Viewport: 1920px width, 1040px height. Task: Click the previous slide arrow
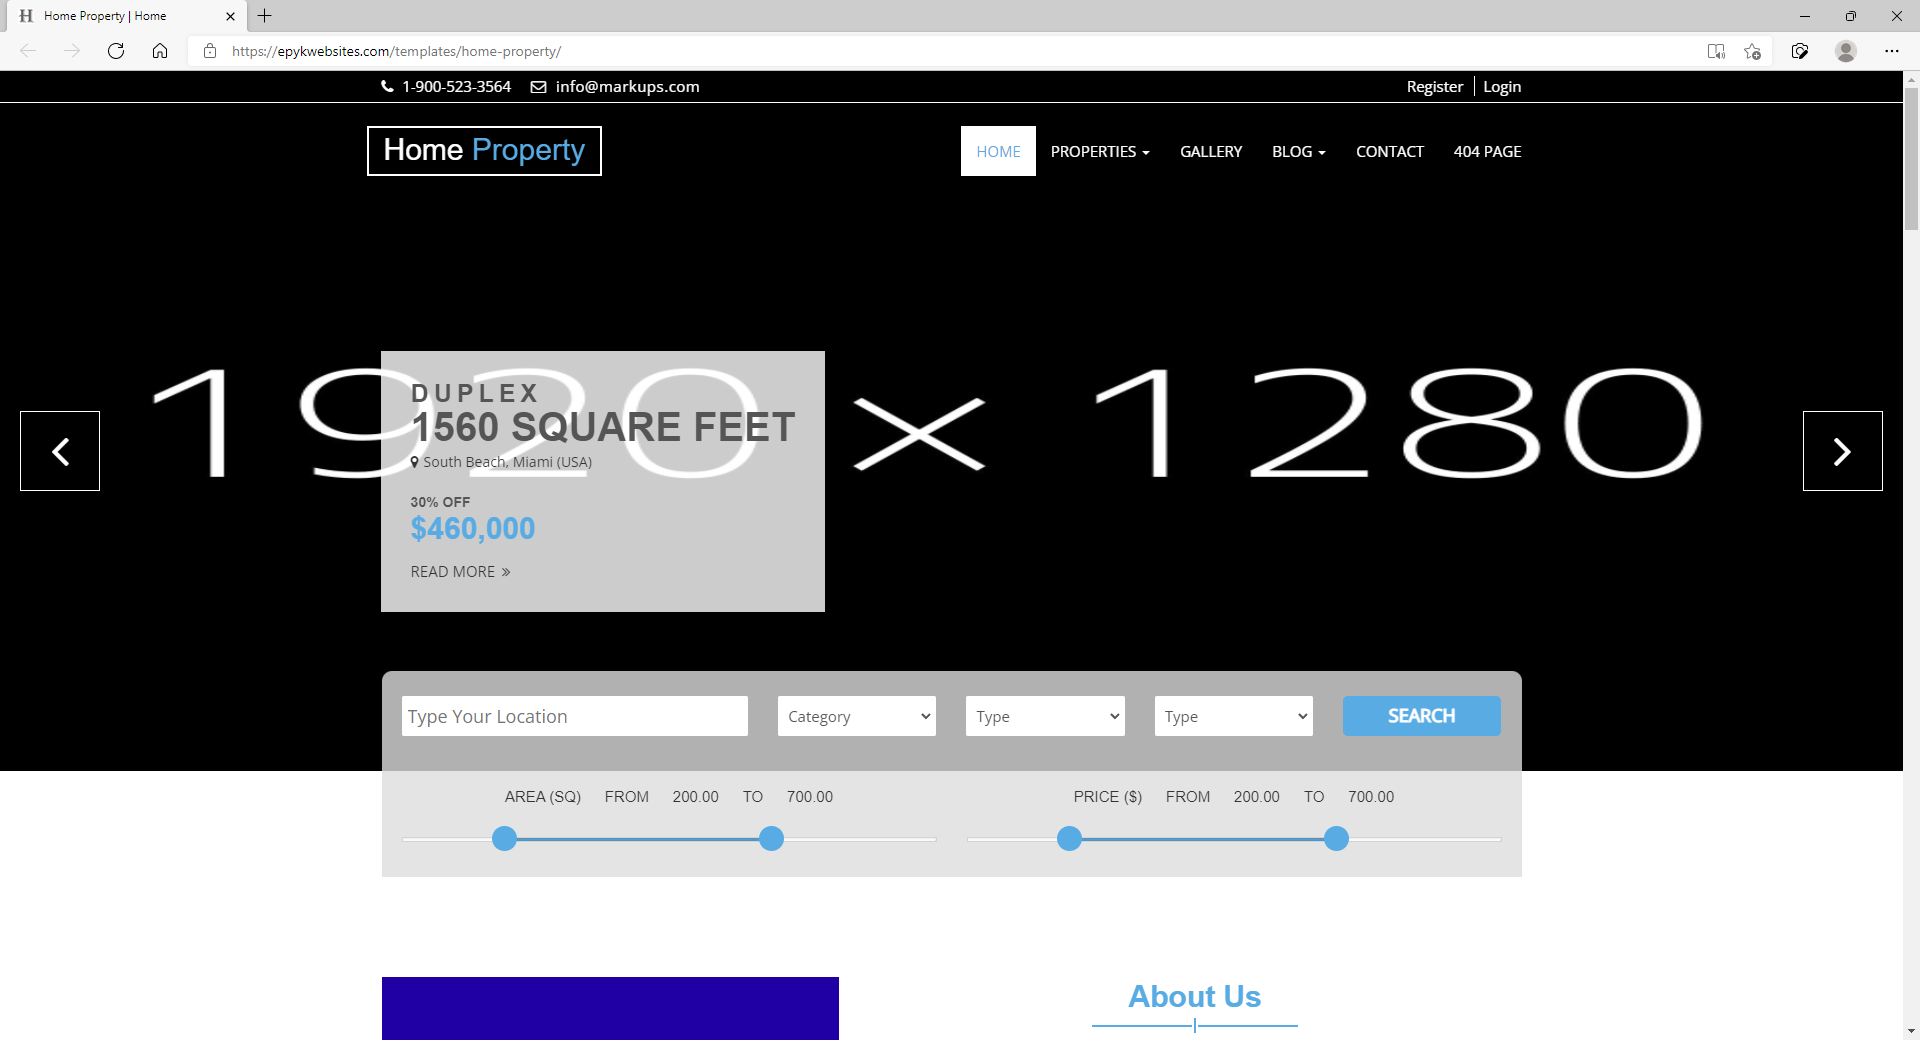coord(59,451)
